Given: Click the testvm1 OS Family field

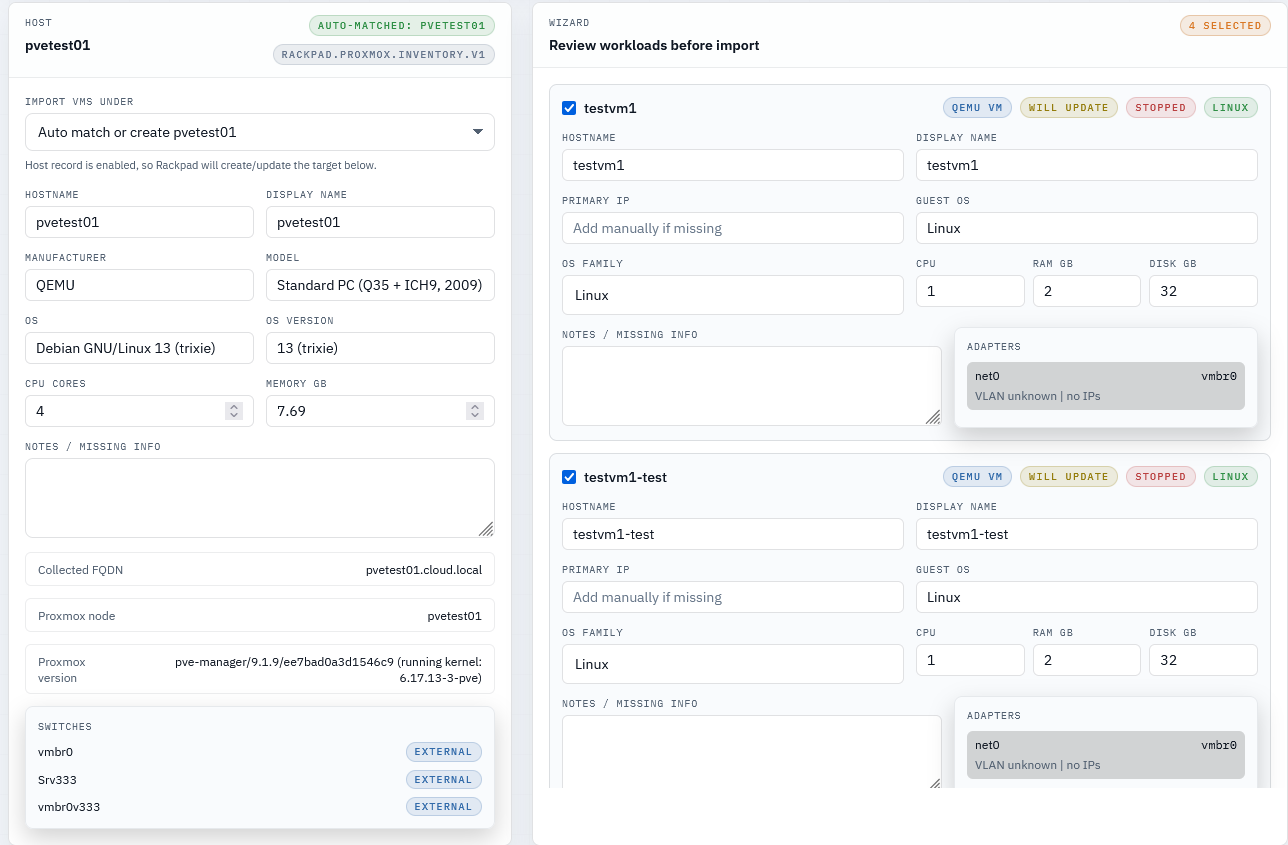Looking at the screenshot, I should (733, 295).
